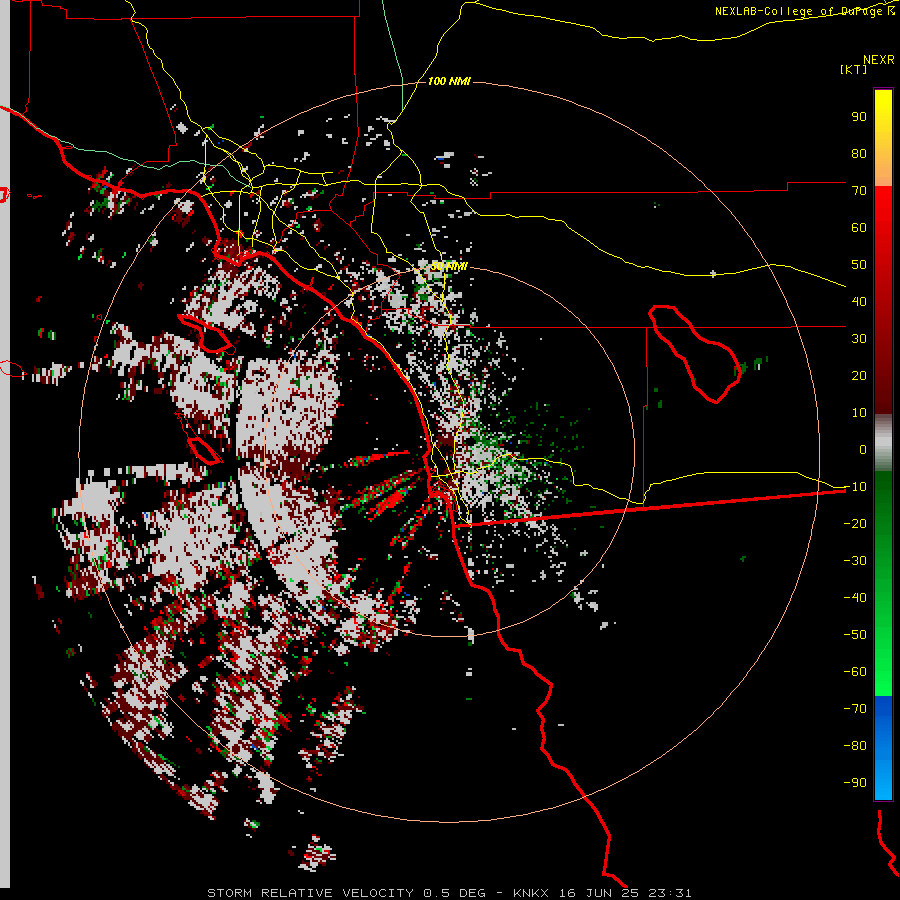Click the KT units label above scale

pos(854,69)
